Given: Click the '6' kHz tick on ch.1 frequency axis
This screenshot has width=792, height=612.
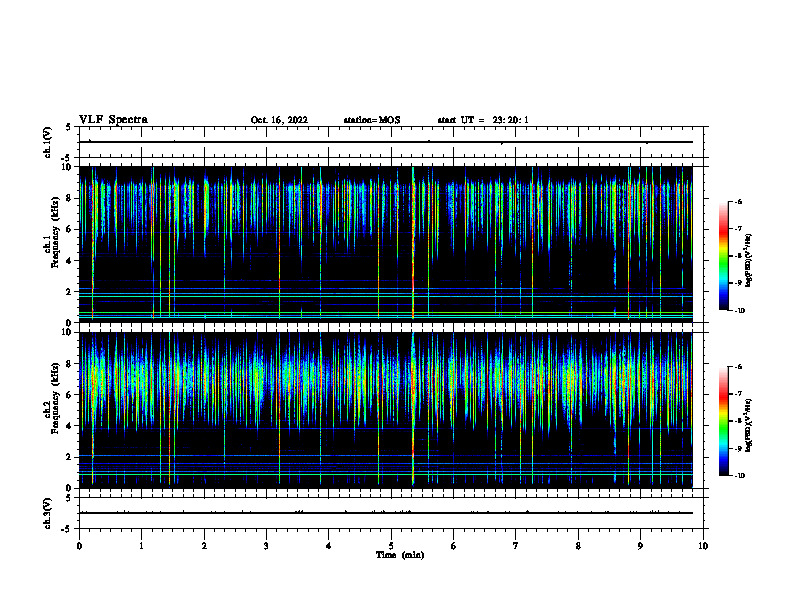Looking at the screenshot, I should coord(70,230).
